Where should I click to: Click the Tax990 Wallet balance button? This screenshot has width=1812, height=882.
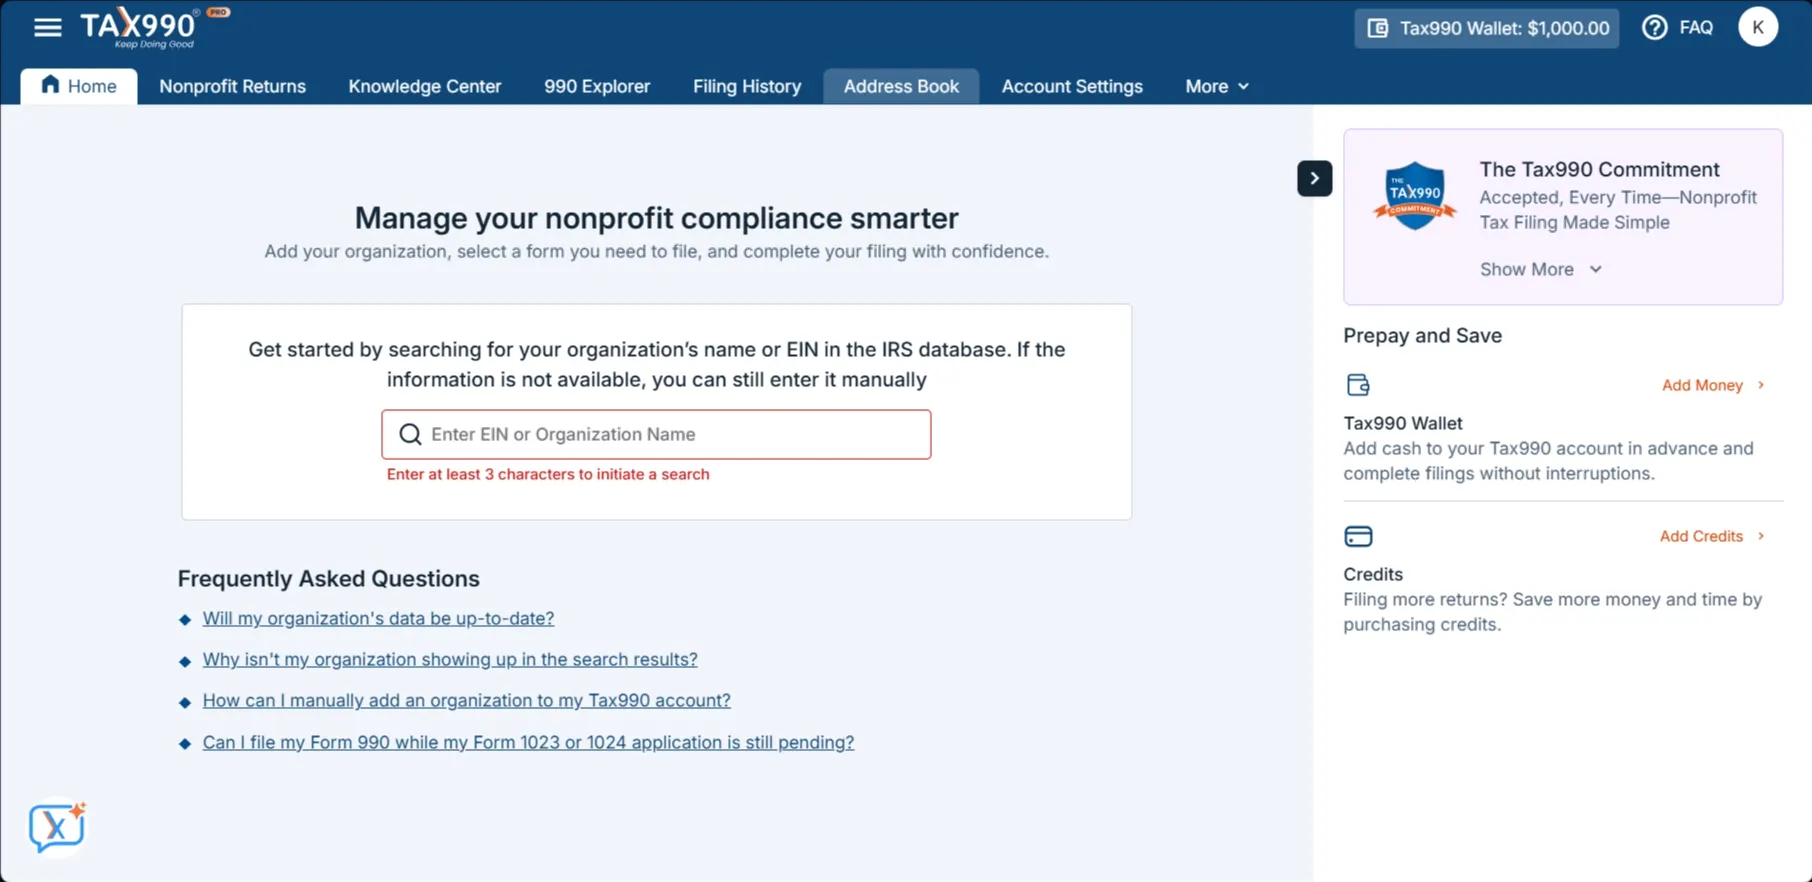[1487, 28]
